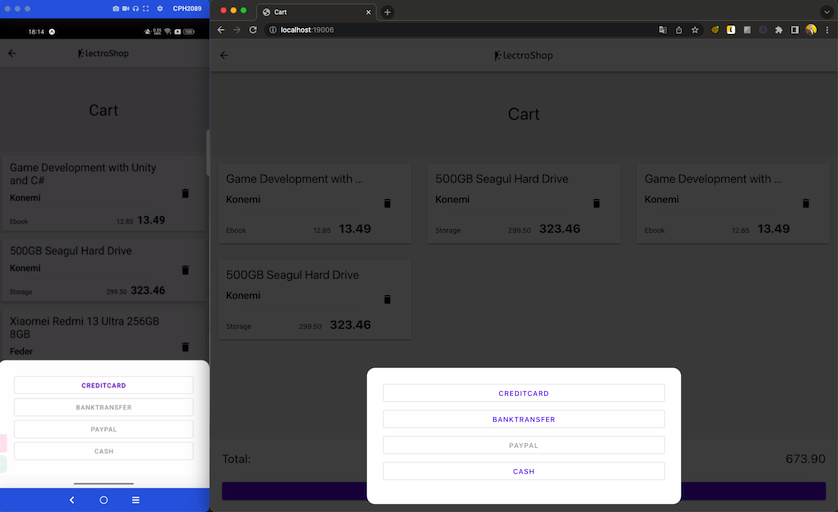This screenshot has height=512, width=838.
Task: Click the browser forward button
Action: [237, 30]
